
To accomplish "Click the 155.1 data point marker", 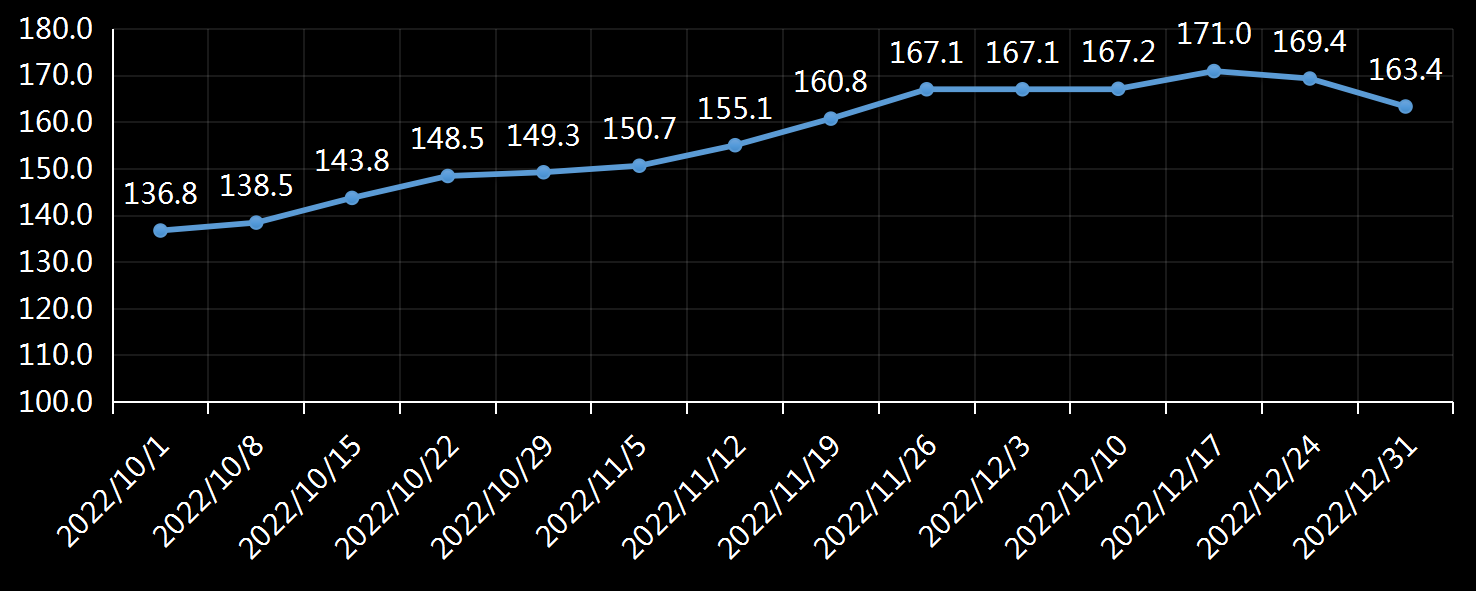I will point(735,145).
